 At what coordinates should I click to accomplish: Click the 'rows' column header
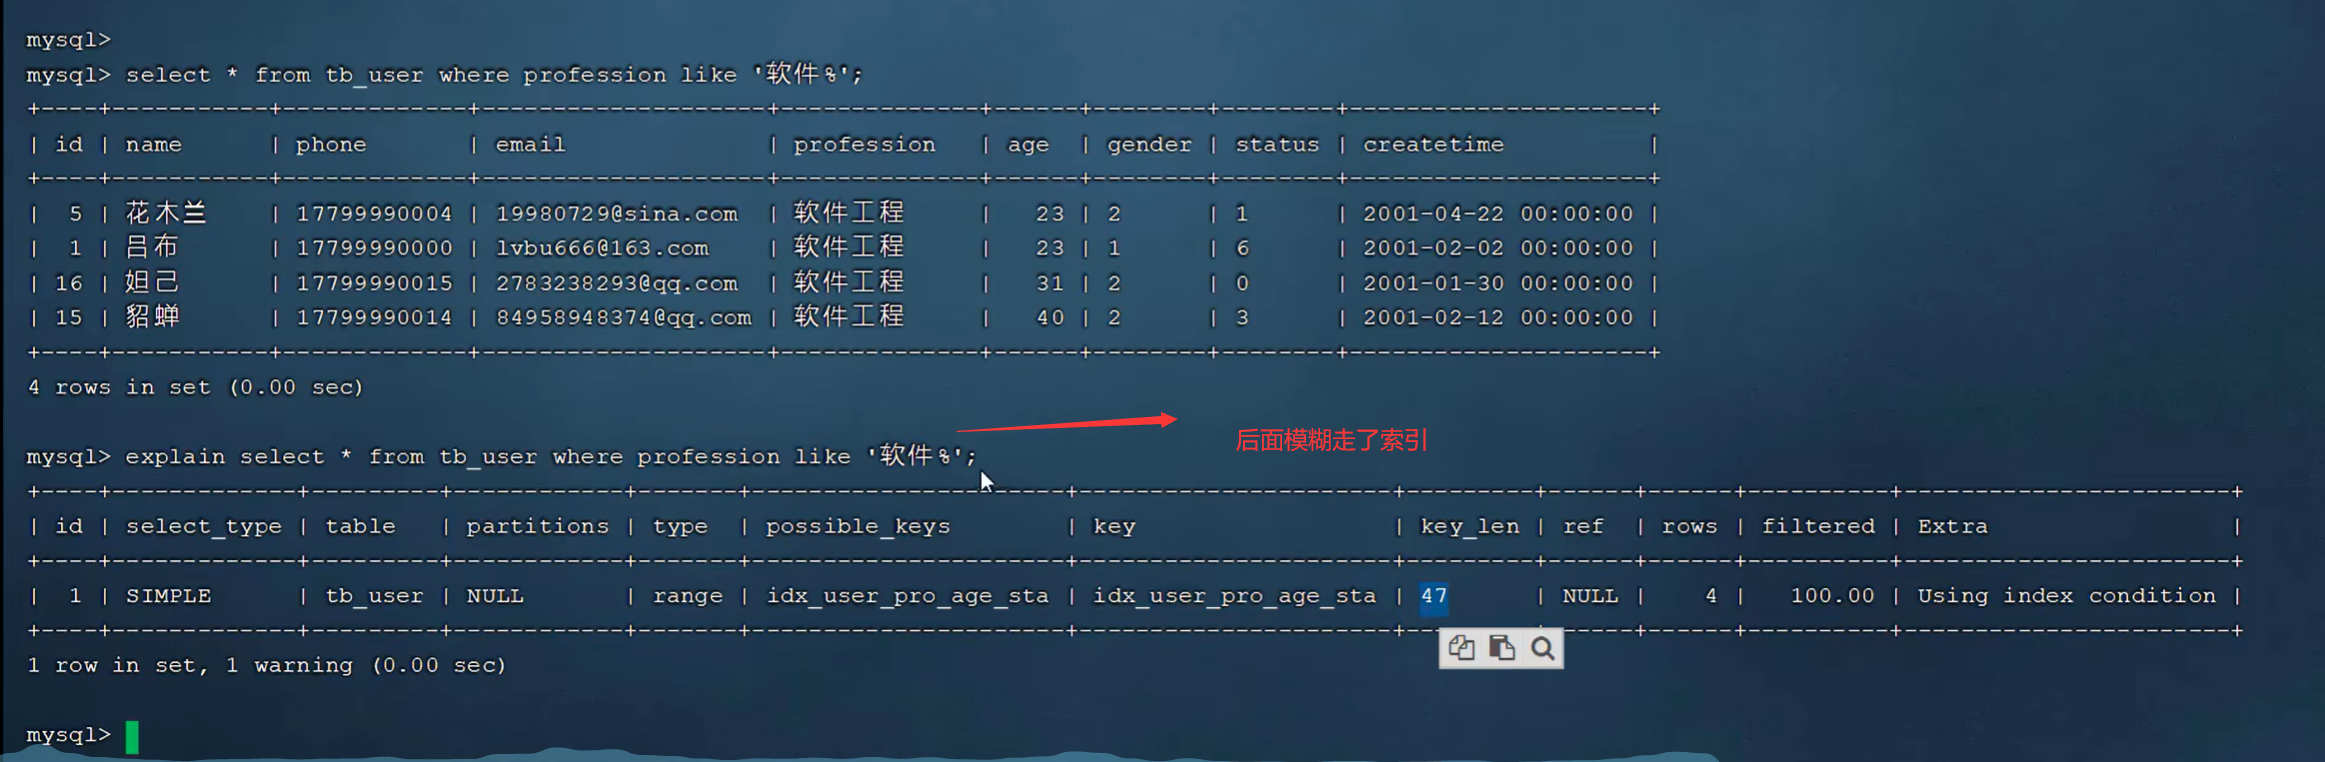click(x=1689, y=527)
